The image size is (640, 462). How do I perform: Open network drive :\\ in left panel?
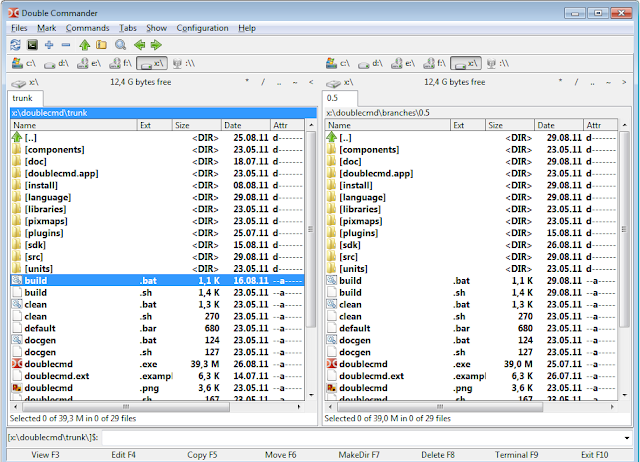pyautogui.click(x=184, y=63)
